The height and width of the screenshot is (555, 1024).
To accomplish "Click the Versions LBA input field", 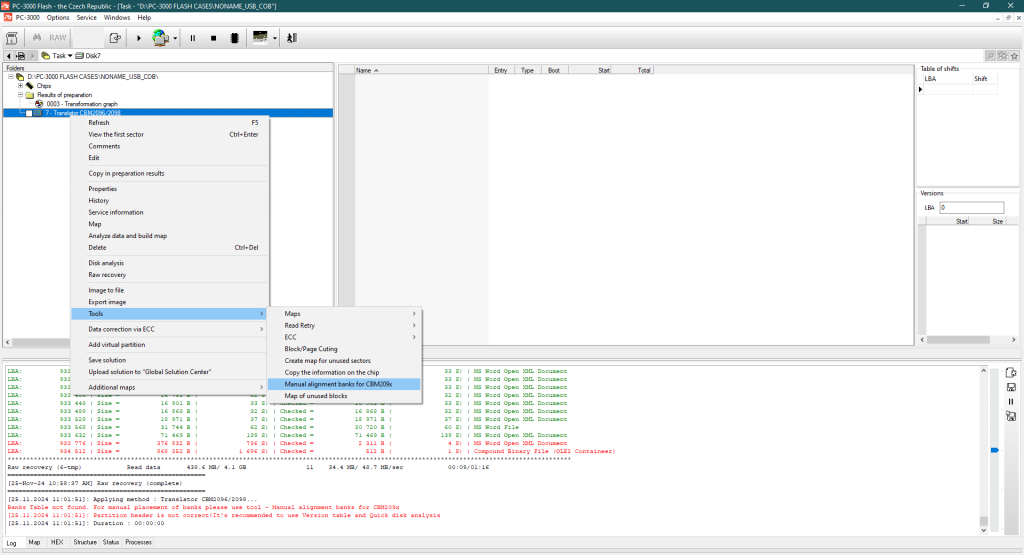I will click(x=970, y=207).
